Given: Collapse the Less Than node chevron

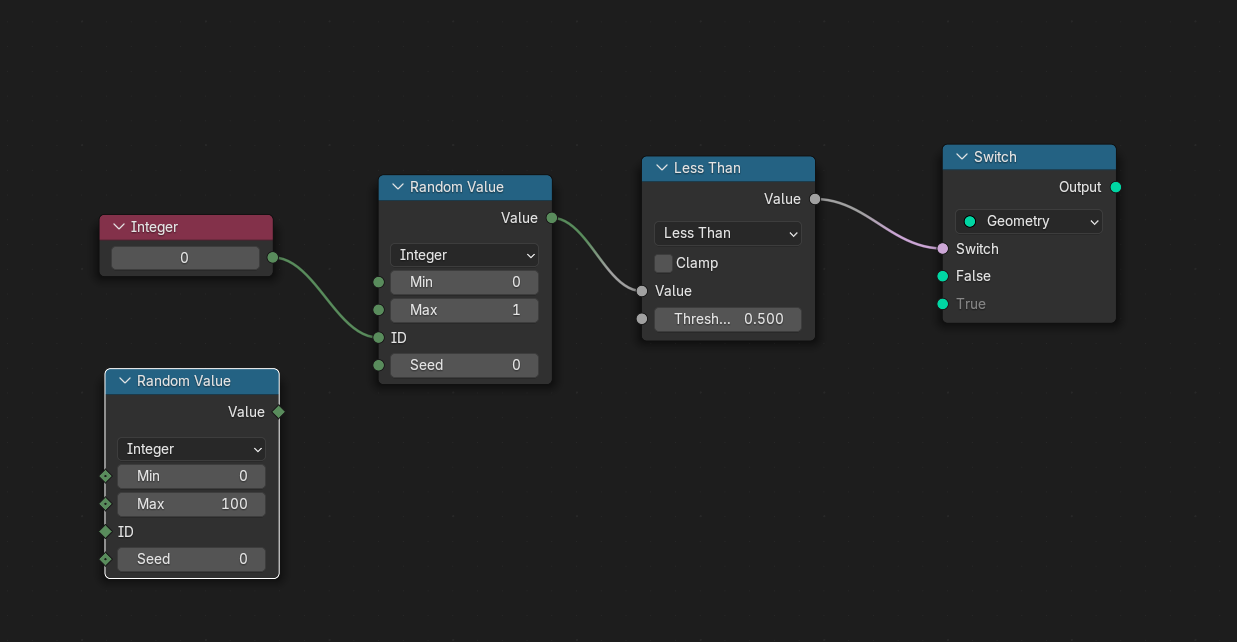Looking at the screenshot, I should [x=661, y=169].
